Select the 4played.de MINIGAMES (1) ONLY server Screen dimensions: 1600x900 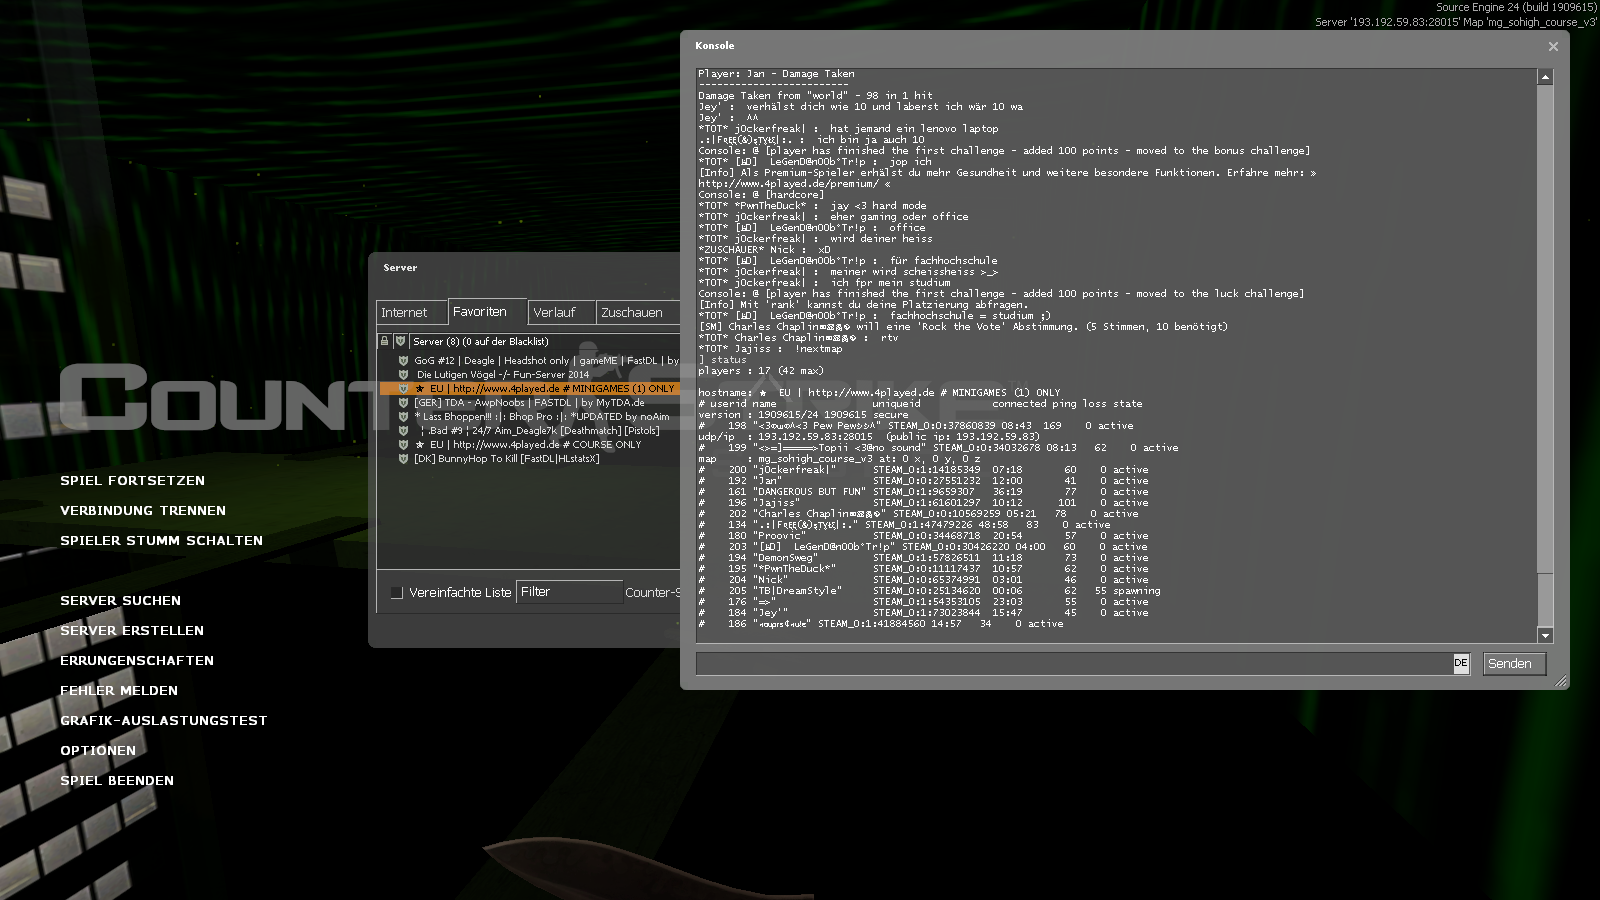click(x=530, y=389)
